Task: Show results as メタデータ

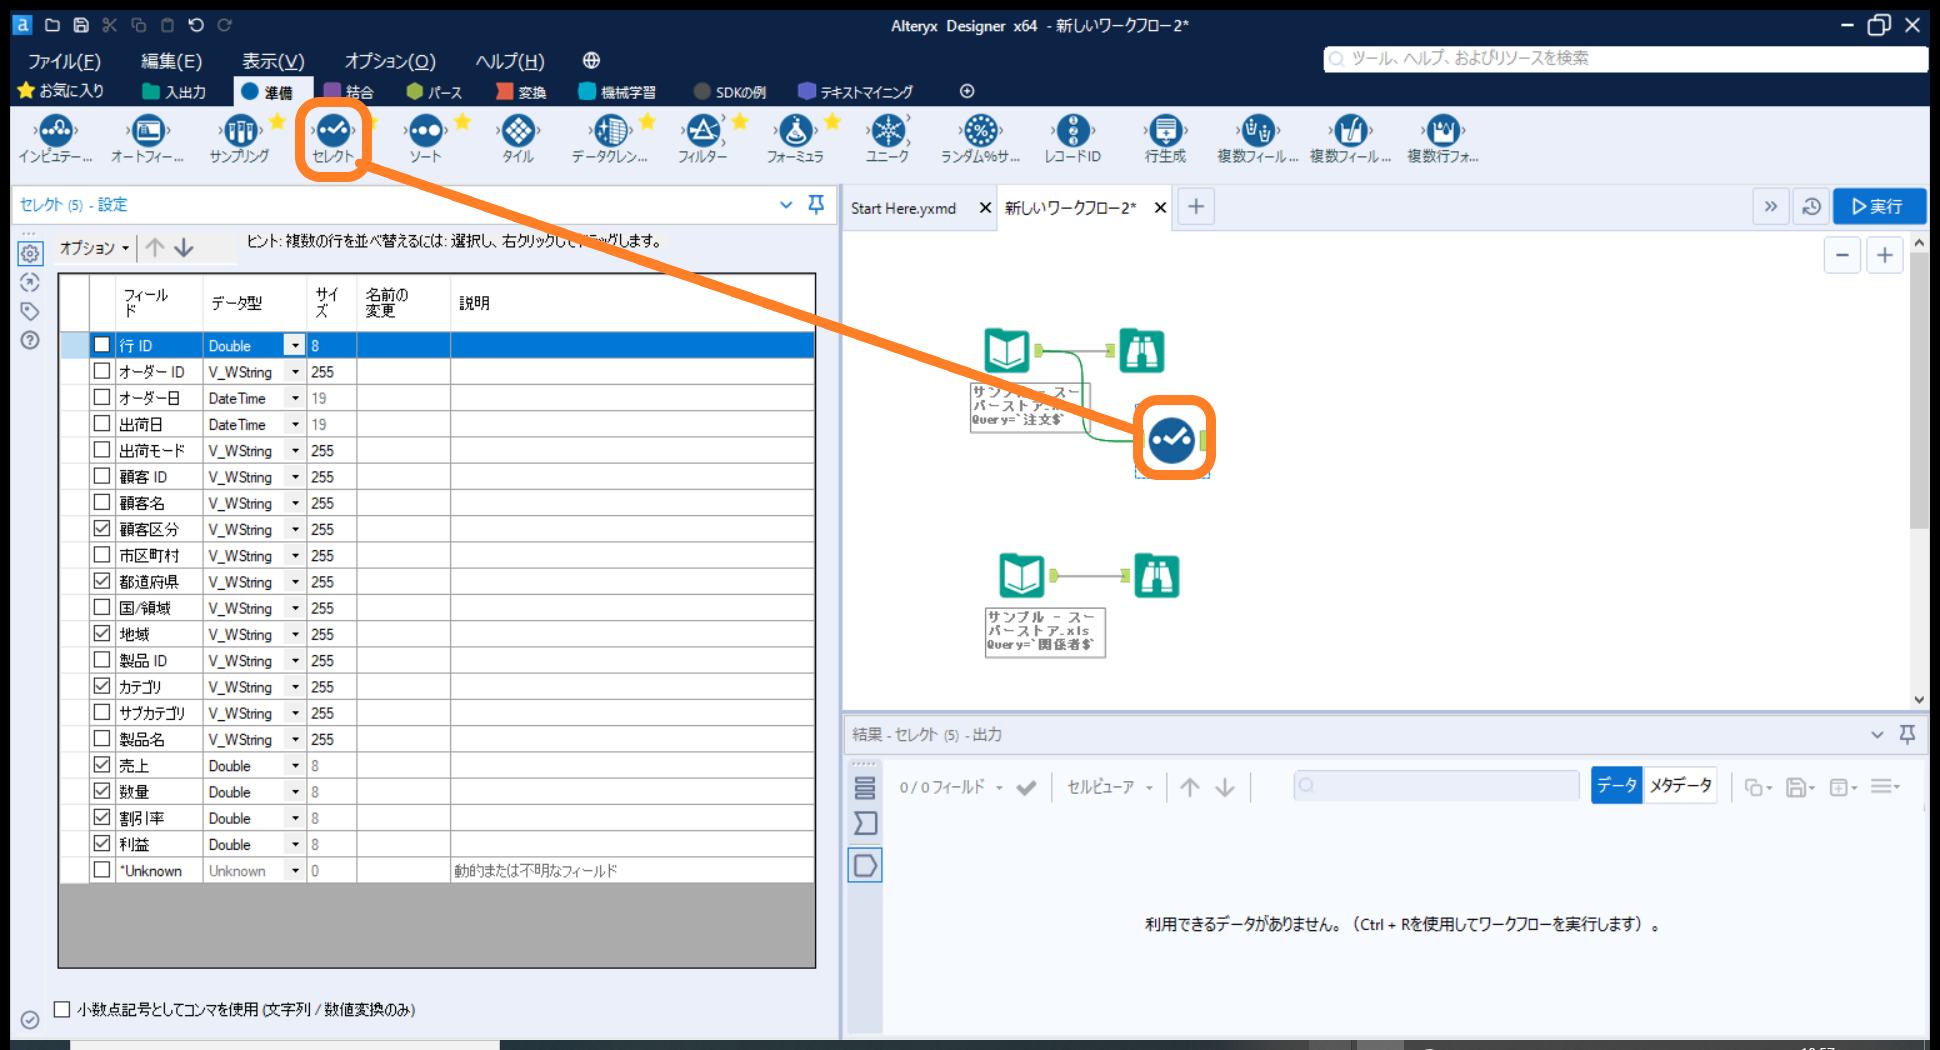Action: click(x=1680, y=786)
